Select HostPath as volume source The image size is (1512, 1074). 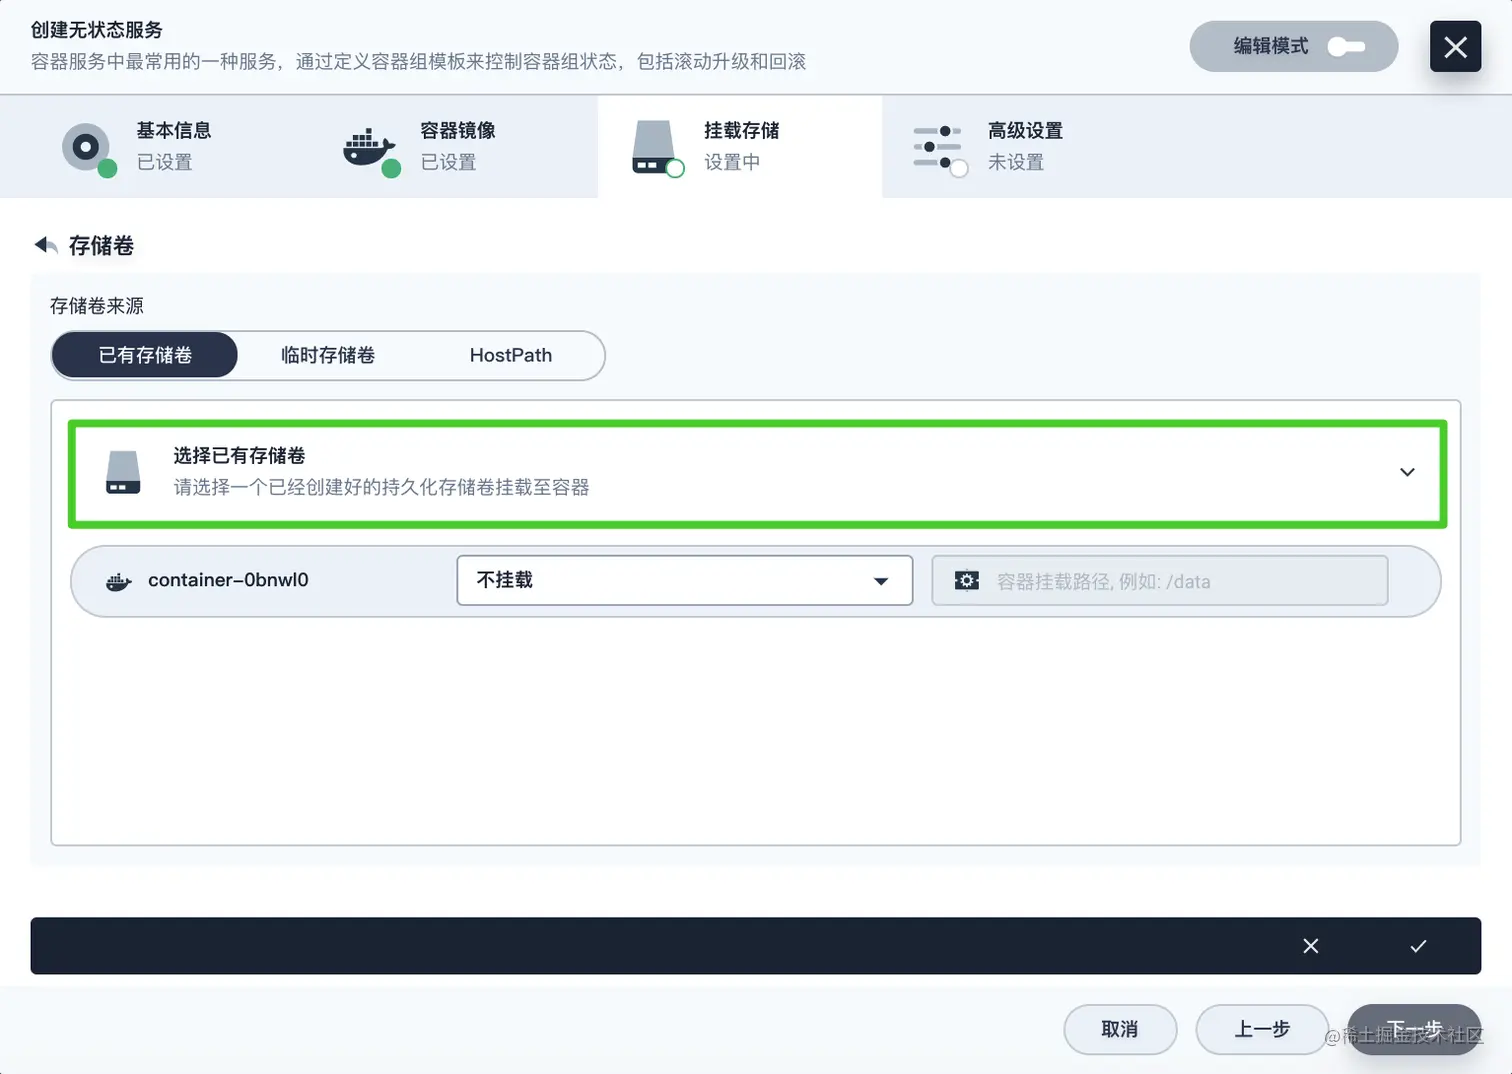pyautogui.click(x=510, y=355)
